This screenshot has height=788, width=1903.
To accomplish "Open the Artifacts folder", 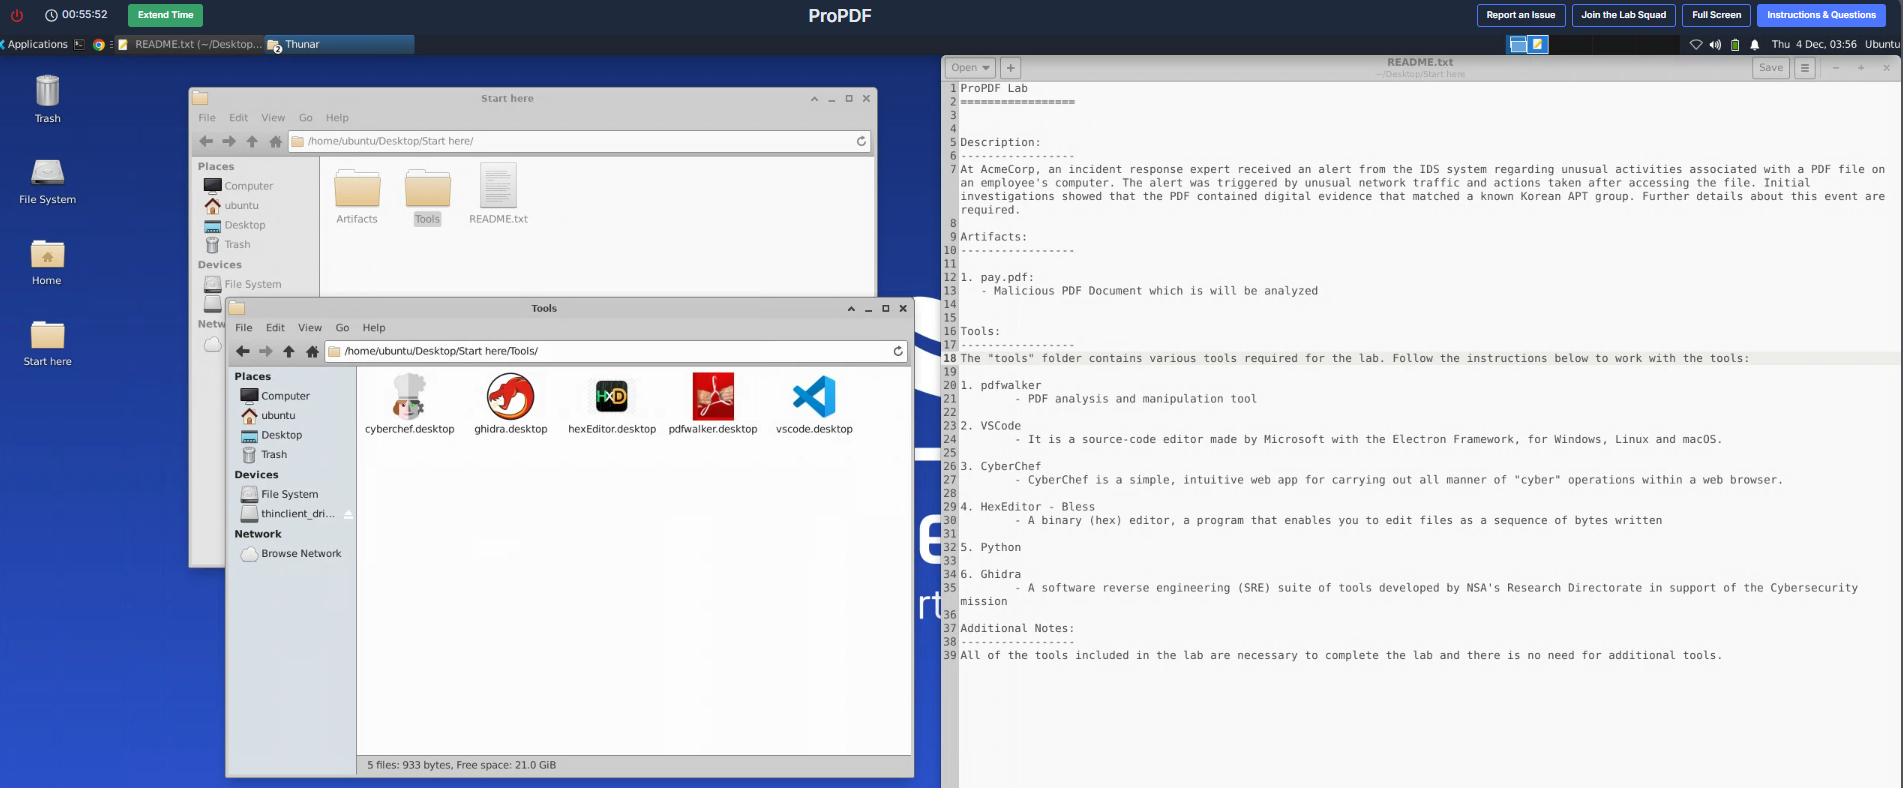I will (357, 190).
